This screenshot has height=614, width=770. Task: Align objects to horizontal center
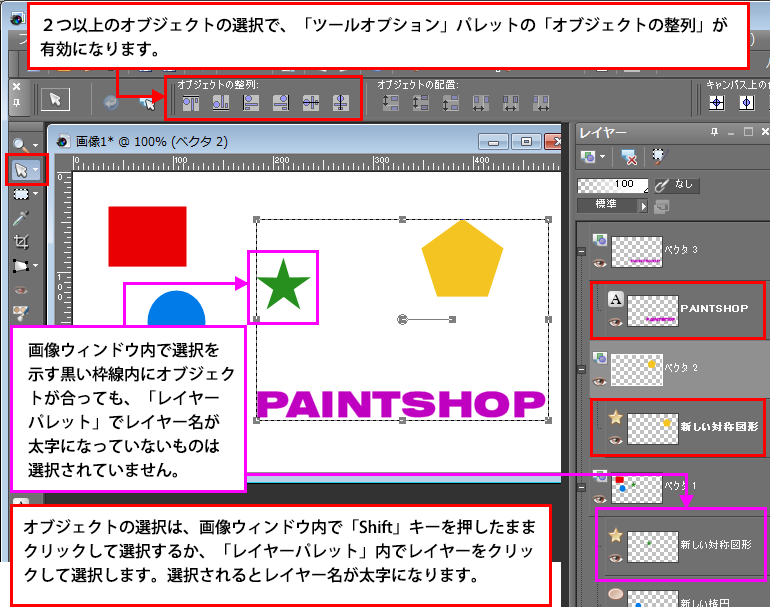(341, 103)
